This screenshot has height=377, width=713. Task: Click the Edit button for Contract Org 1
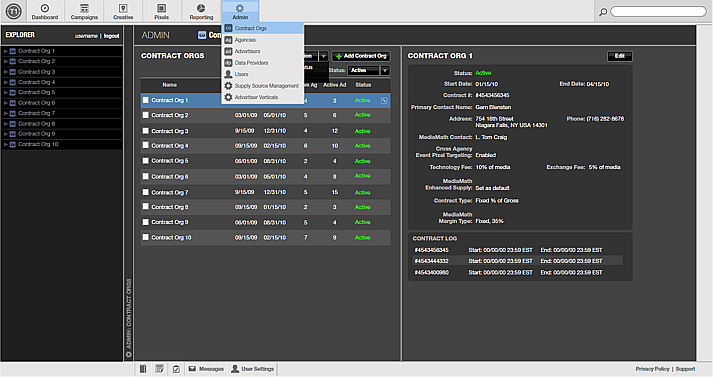click(x=619, y=56)
